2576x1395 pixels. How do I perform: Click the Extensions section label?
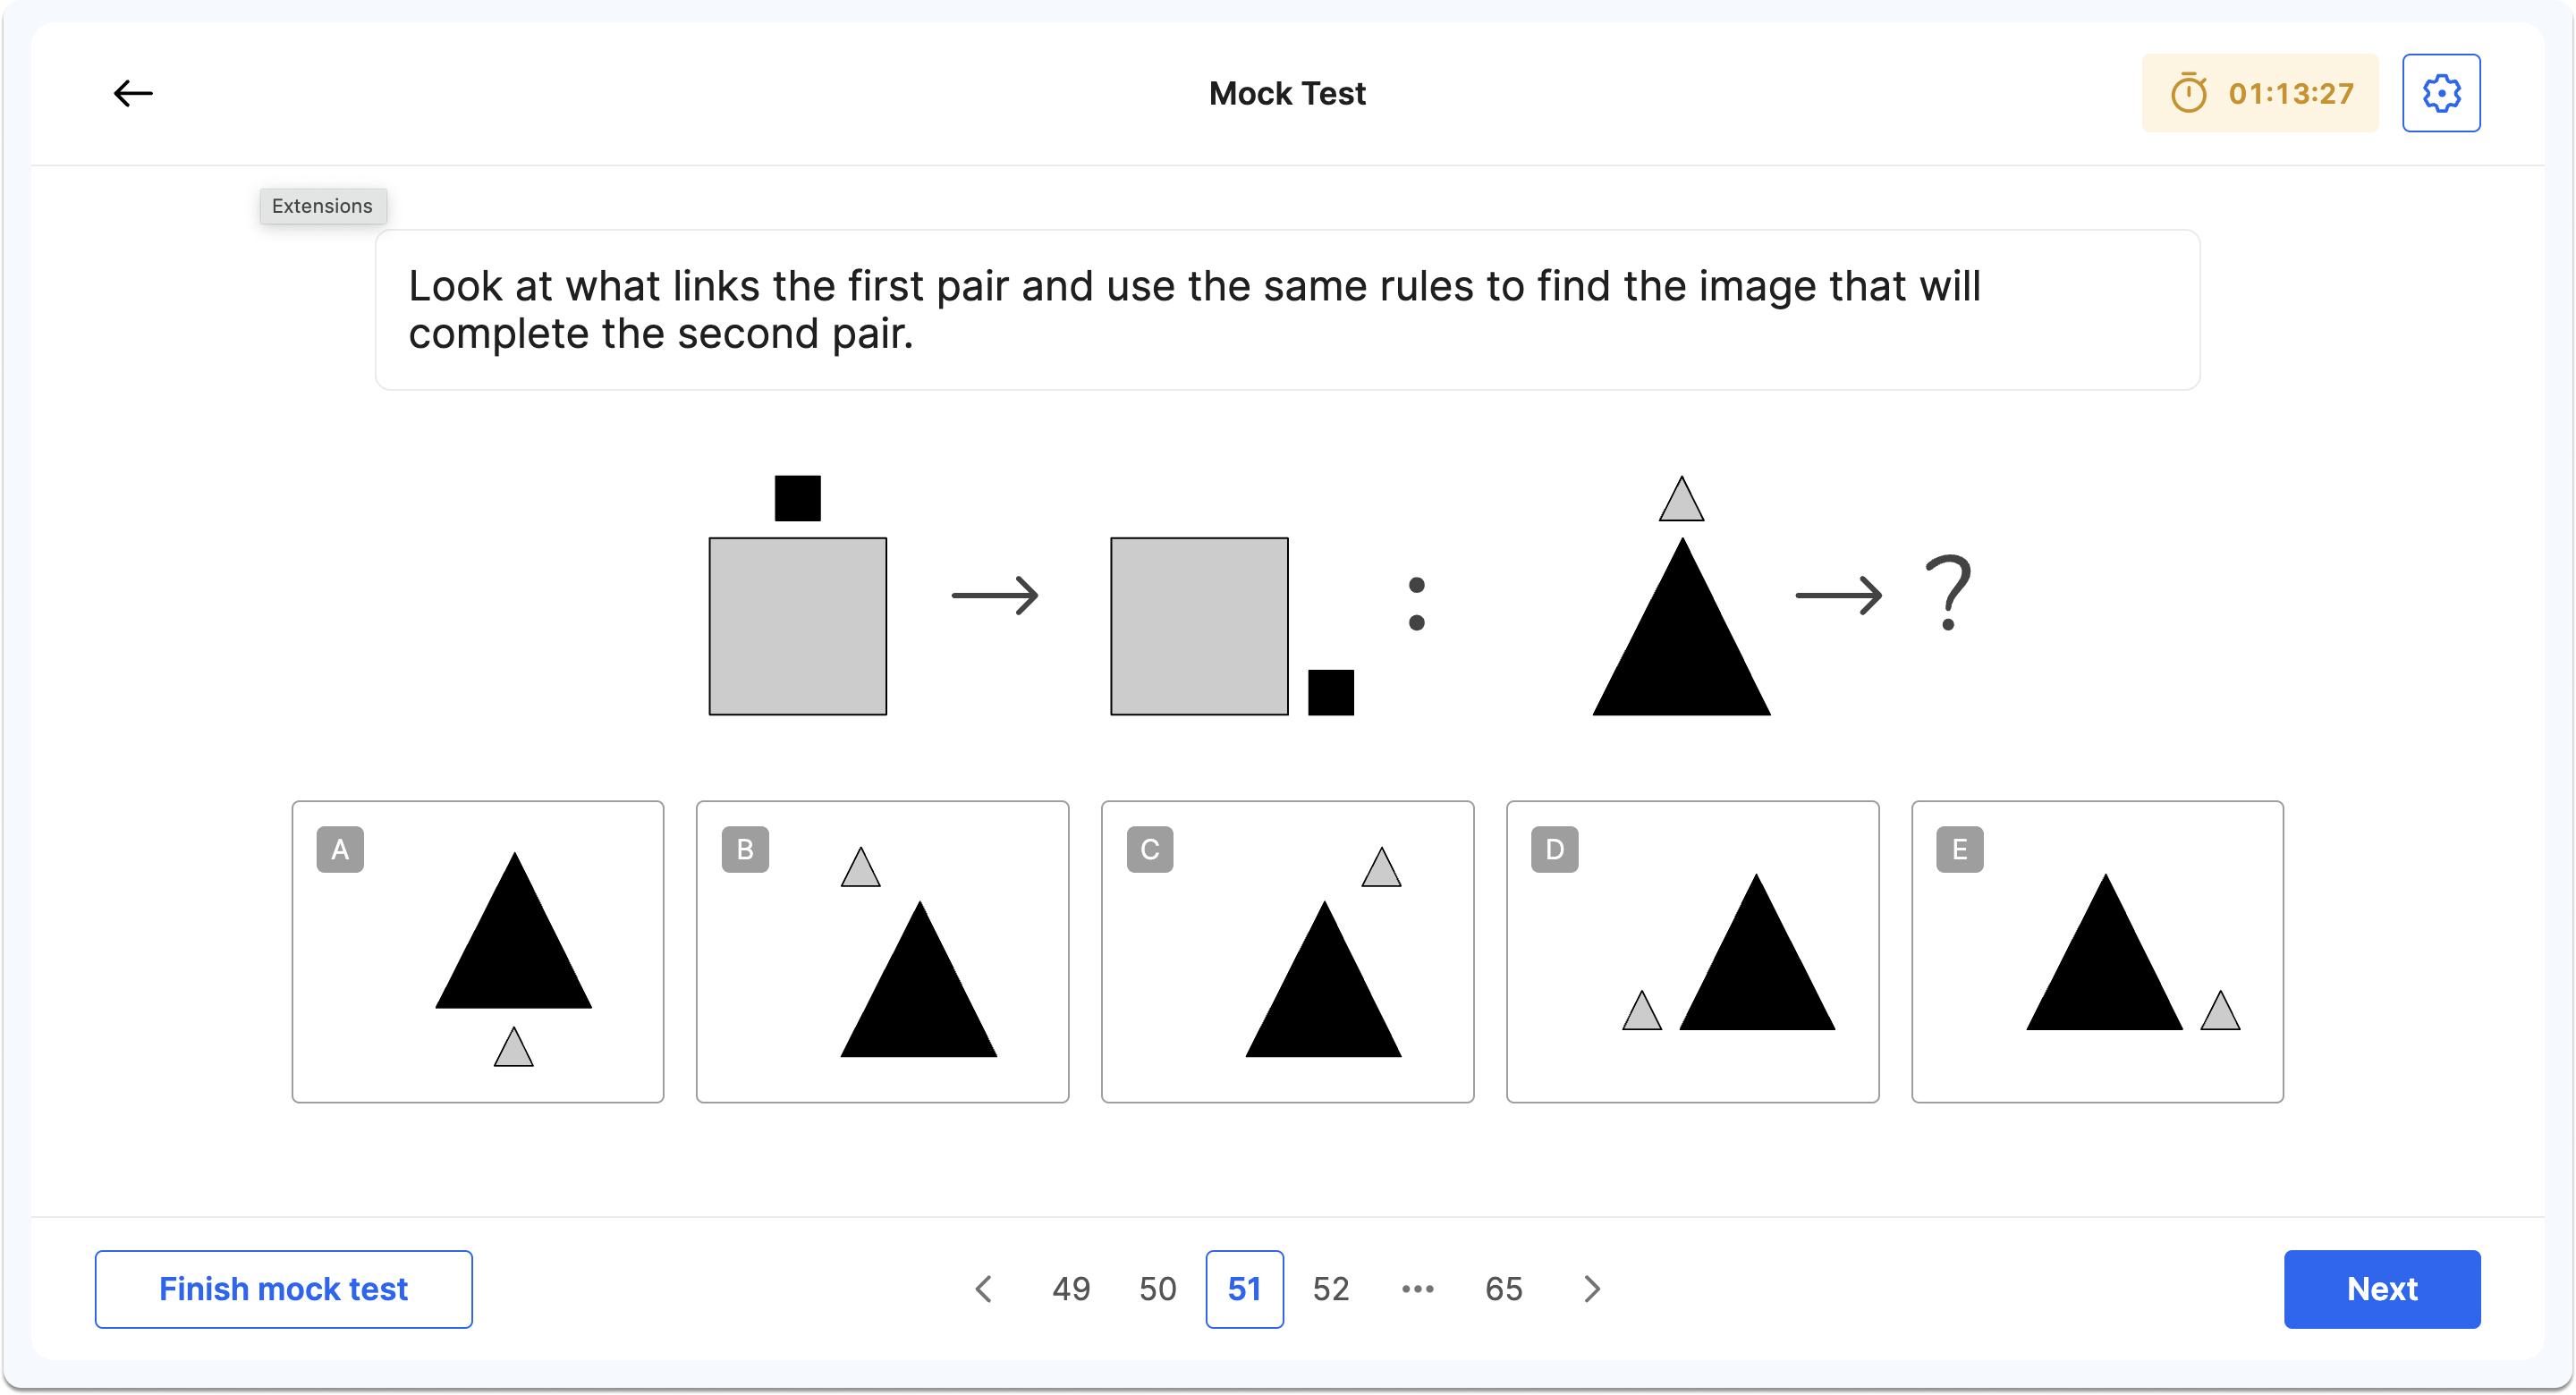[322, 206]
